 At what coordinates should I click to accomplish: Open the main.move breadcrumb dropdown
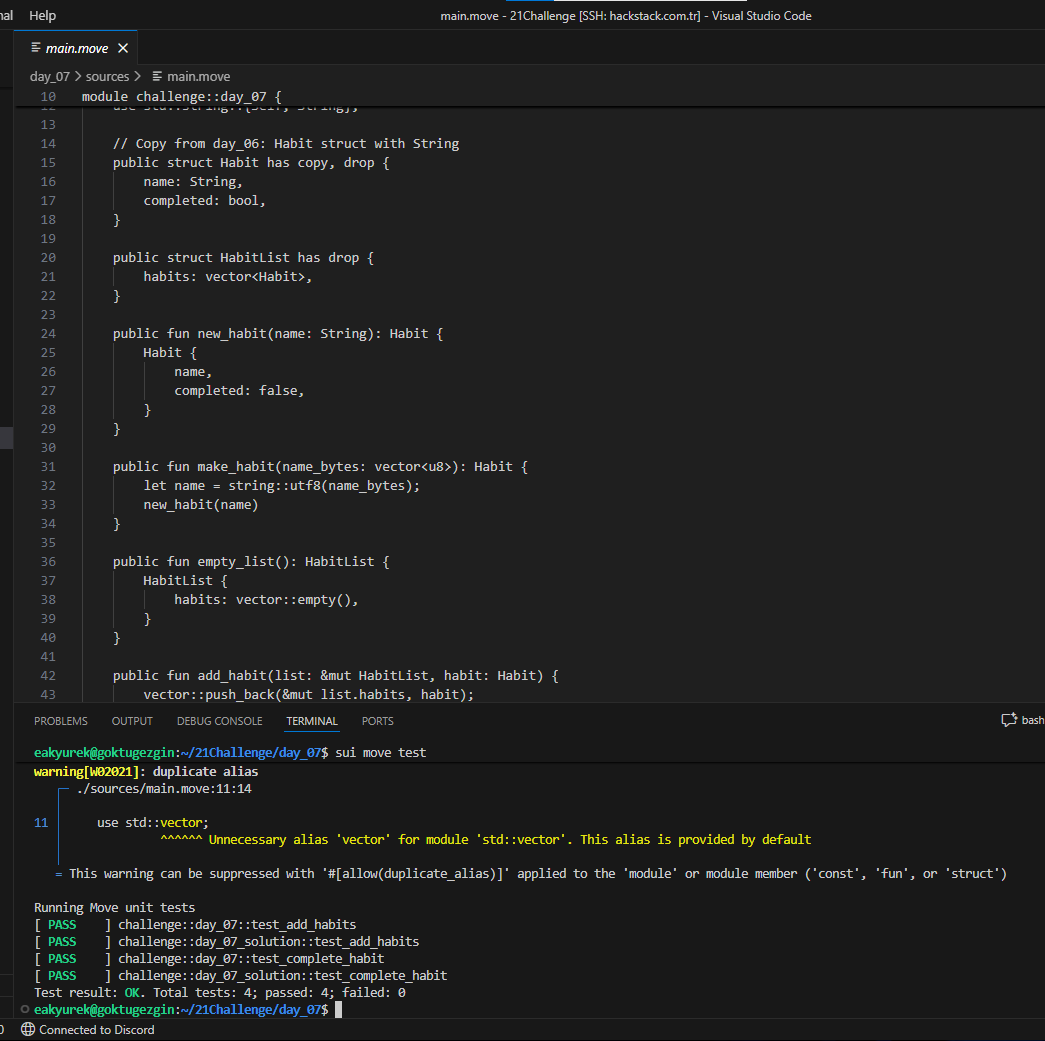point(198,77)
